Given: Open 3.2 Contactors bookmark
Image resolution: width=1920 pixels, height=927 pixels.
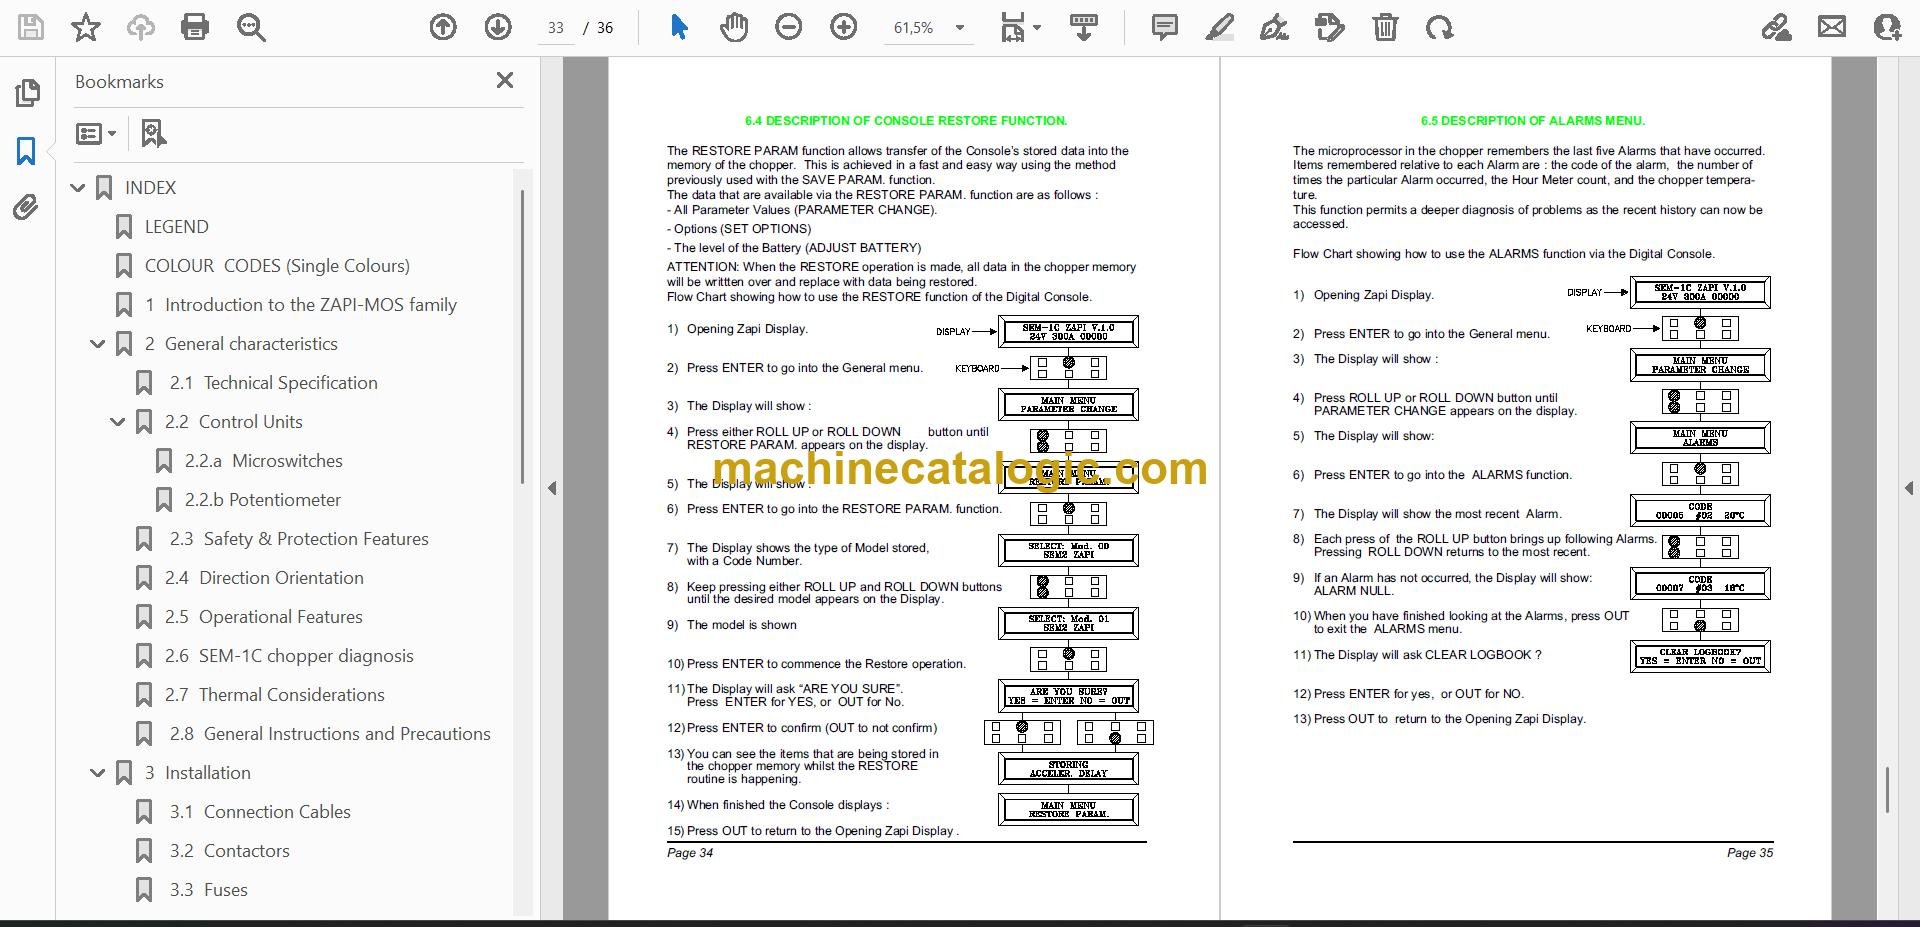Looking at the screenshot, I should (x=229, y=851).
